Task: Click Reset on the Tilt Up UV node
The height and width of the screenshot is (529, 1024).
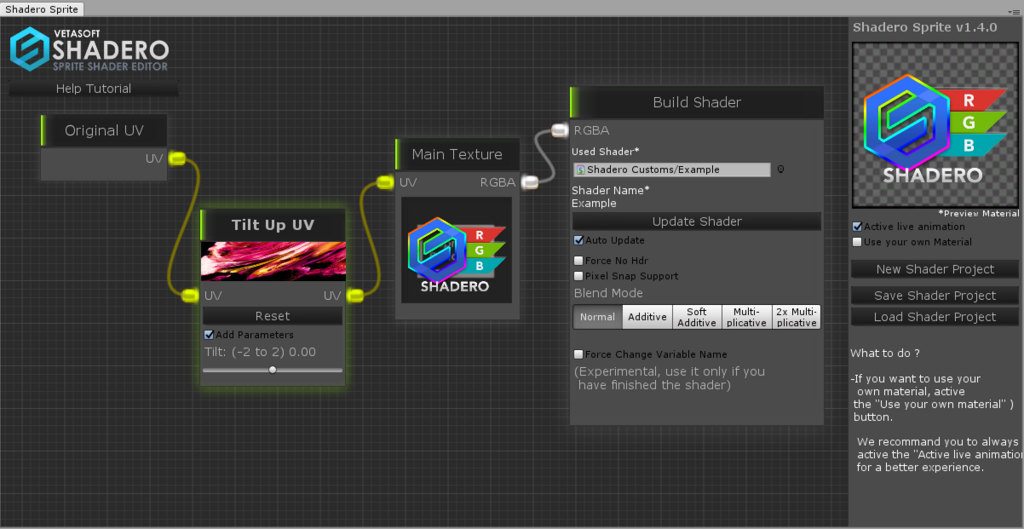Action: (272, 316)
